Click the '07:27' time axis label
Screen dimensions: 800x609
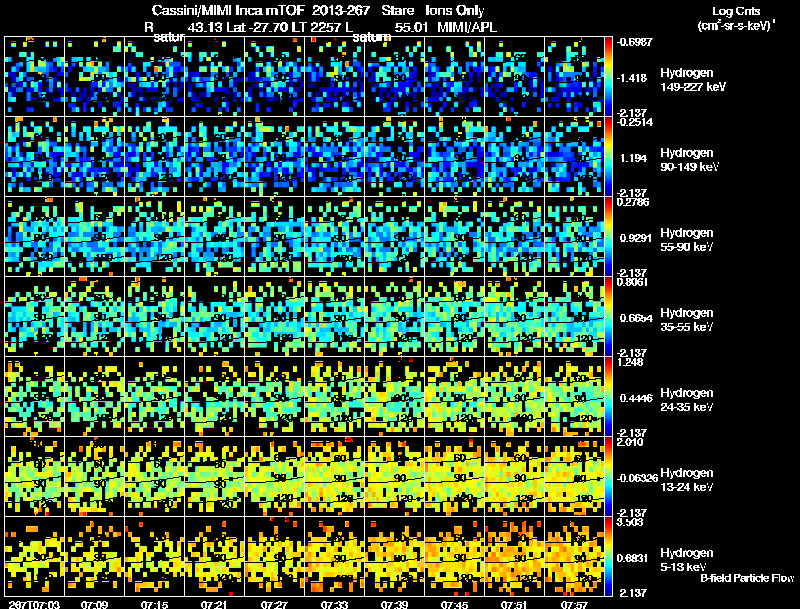(x=274, y=605)
